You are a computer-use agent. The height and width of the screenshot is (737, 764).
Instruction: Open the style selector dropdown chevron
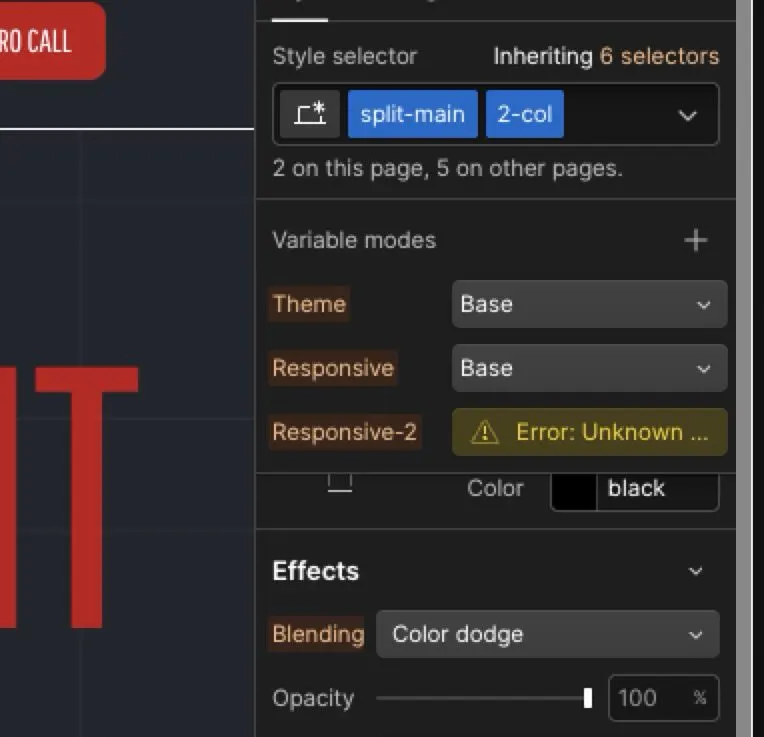pos(688,115)
